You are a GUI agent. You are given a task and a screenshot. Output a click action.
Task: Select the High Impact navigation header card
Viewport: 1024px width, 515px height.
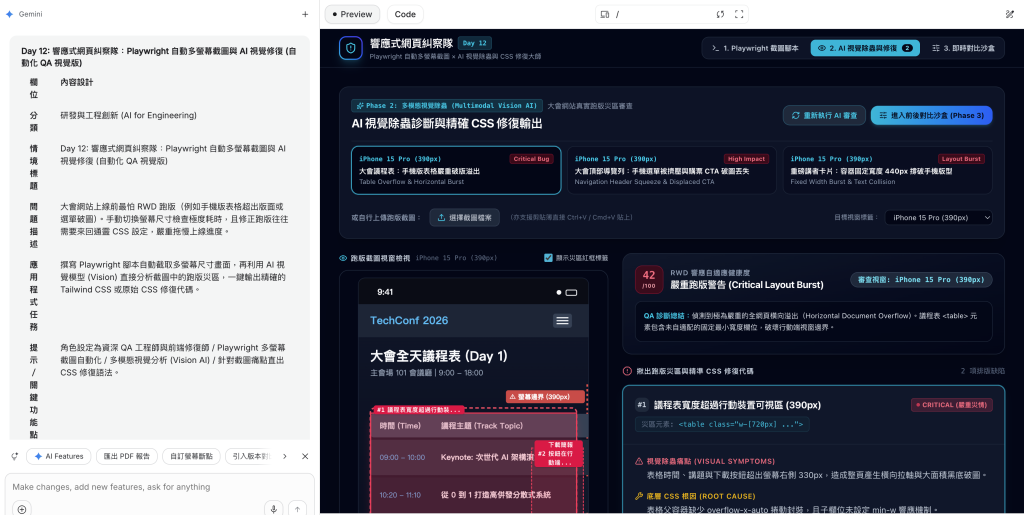[x=671, y=170]
